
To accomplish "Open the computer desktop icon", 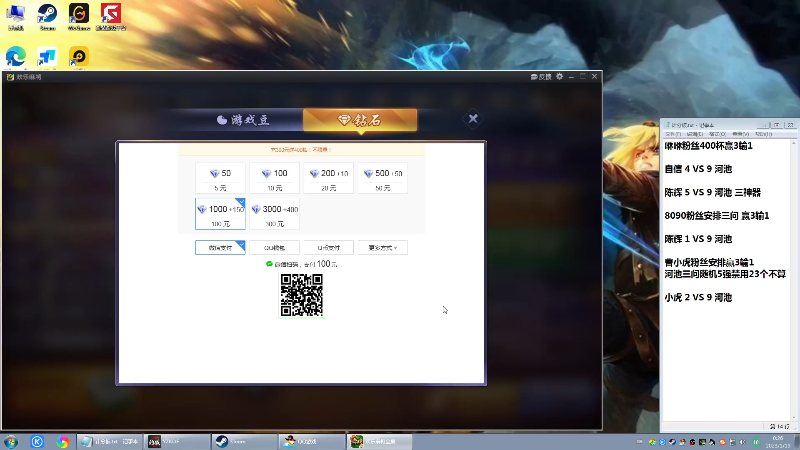I will click(x=16, y=17).
